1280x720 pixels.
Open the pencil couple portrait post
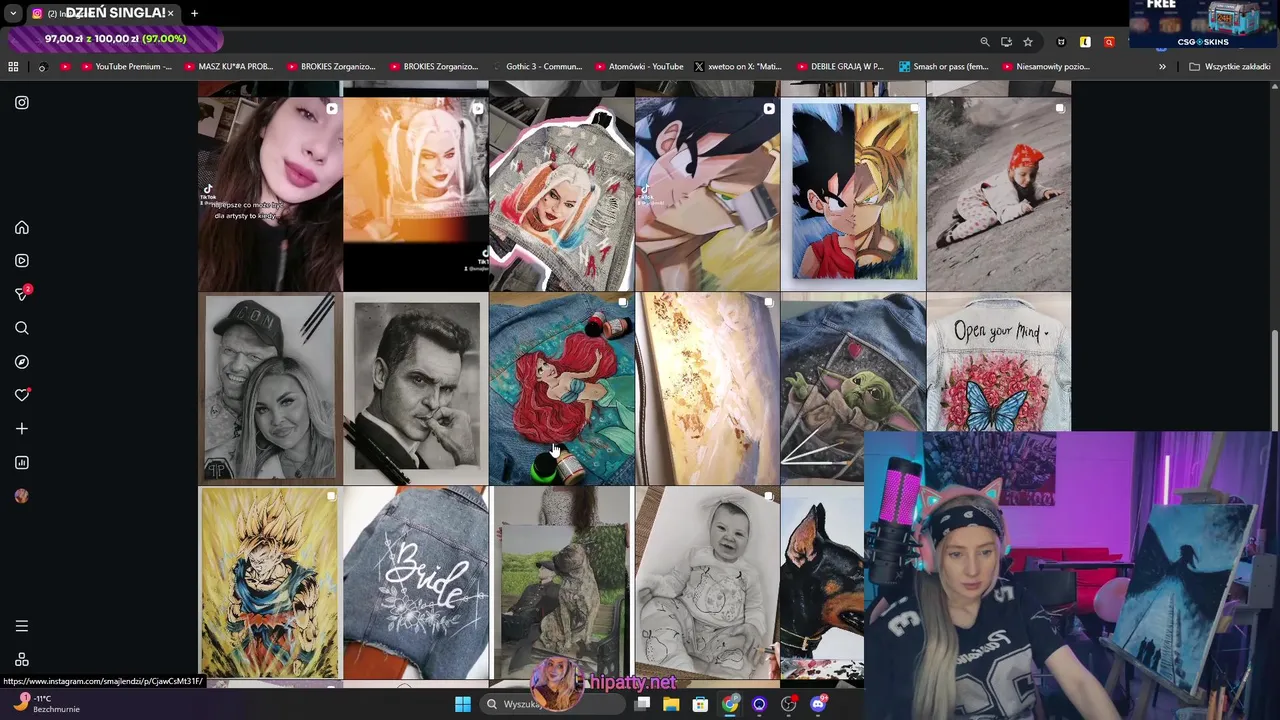[270, 389]
